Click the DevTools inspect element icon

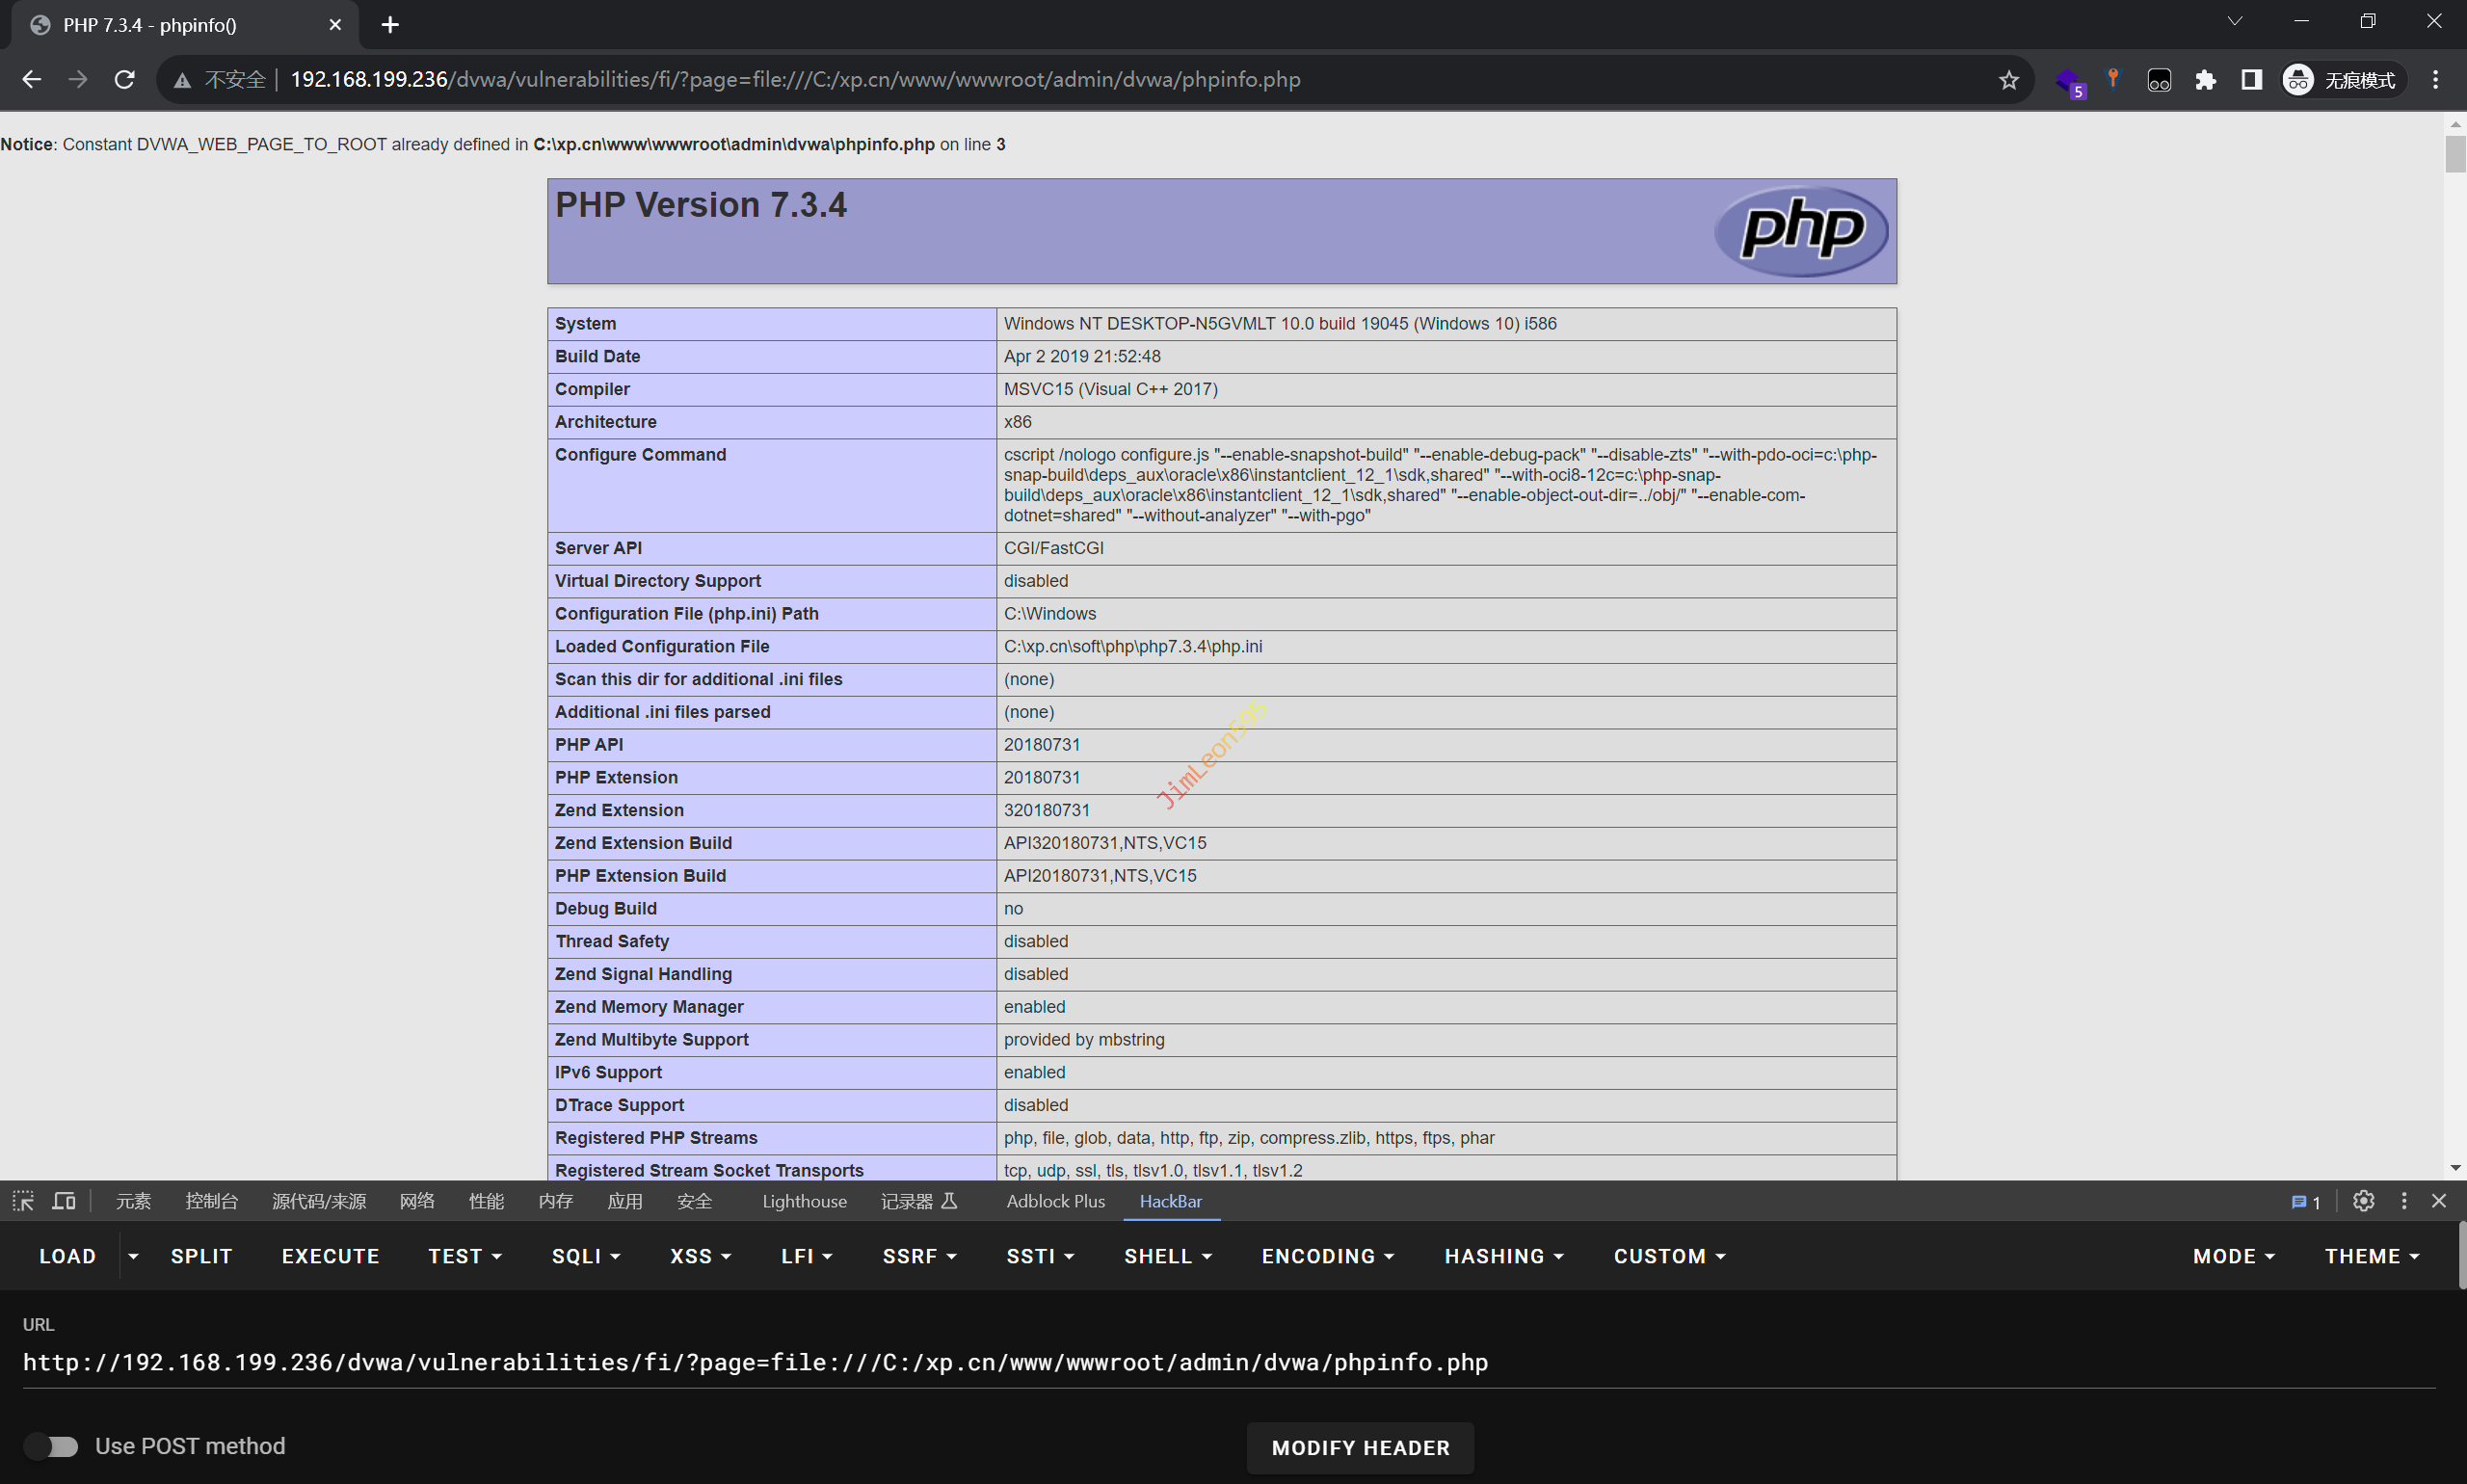tap(23, 1201)
